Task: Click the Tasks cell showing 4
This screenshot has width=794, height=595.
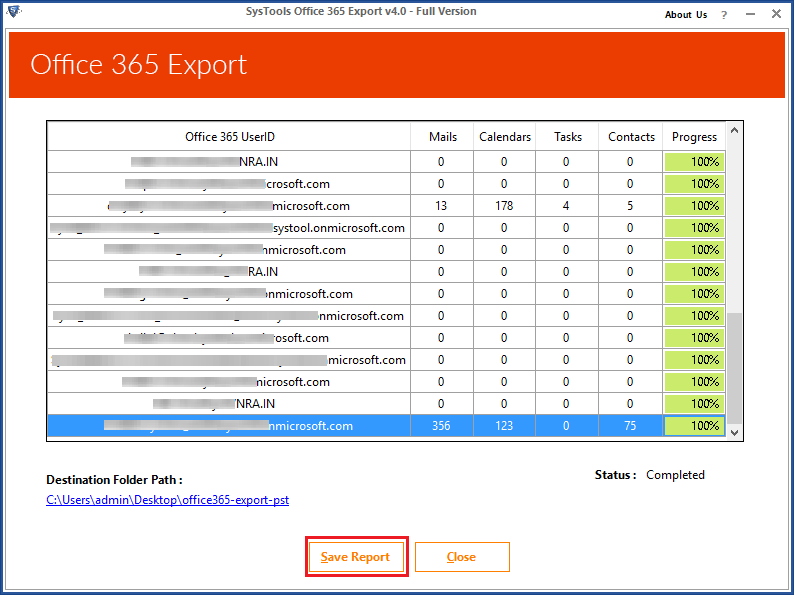Action: coord(567,206)
